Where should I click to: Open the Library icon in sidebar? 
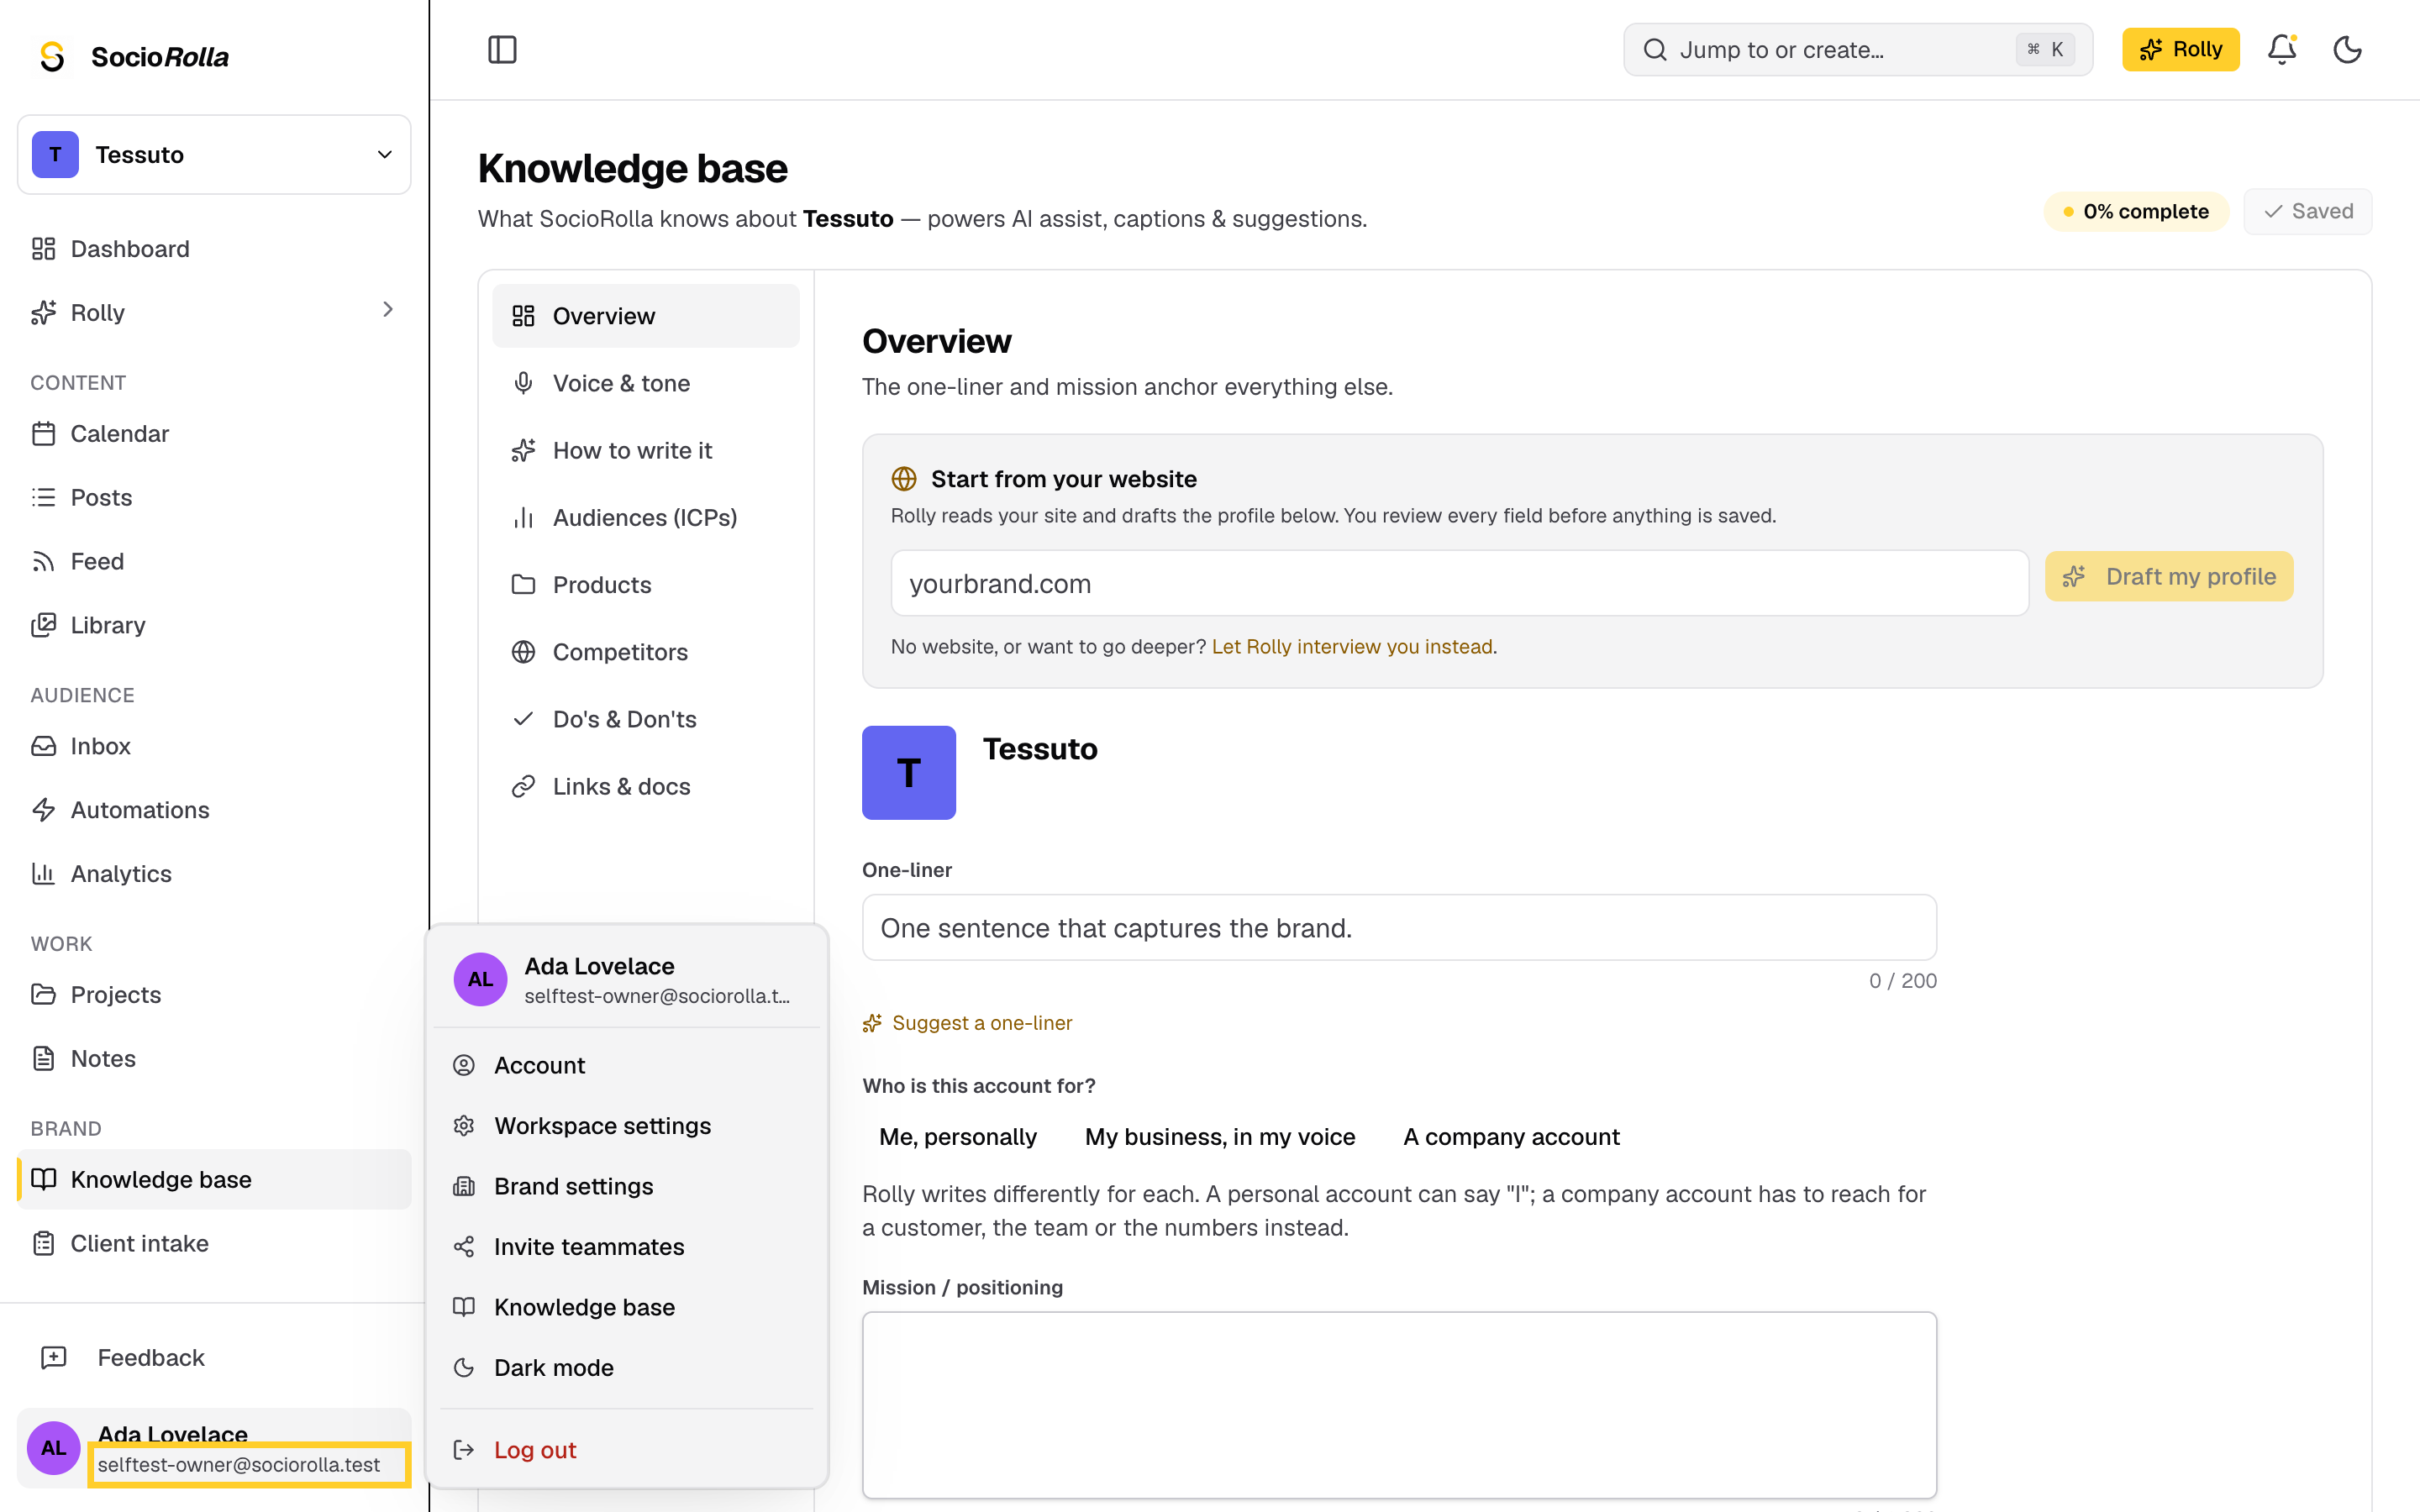pos(43,625)
